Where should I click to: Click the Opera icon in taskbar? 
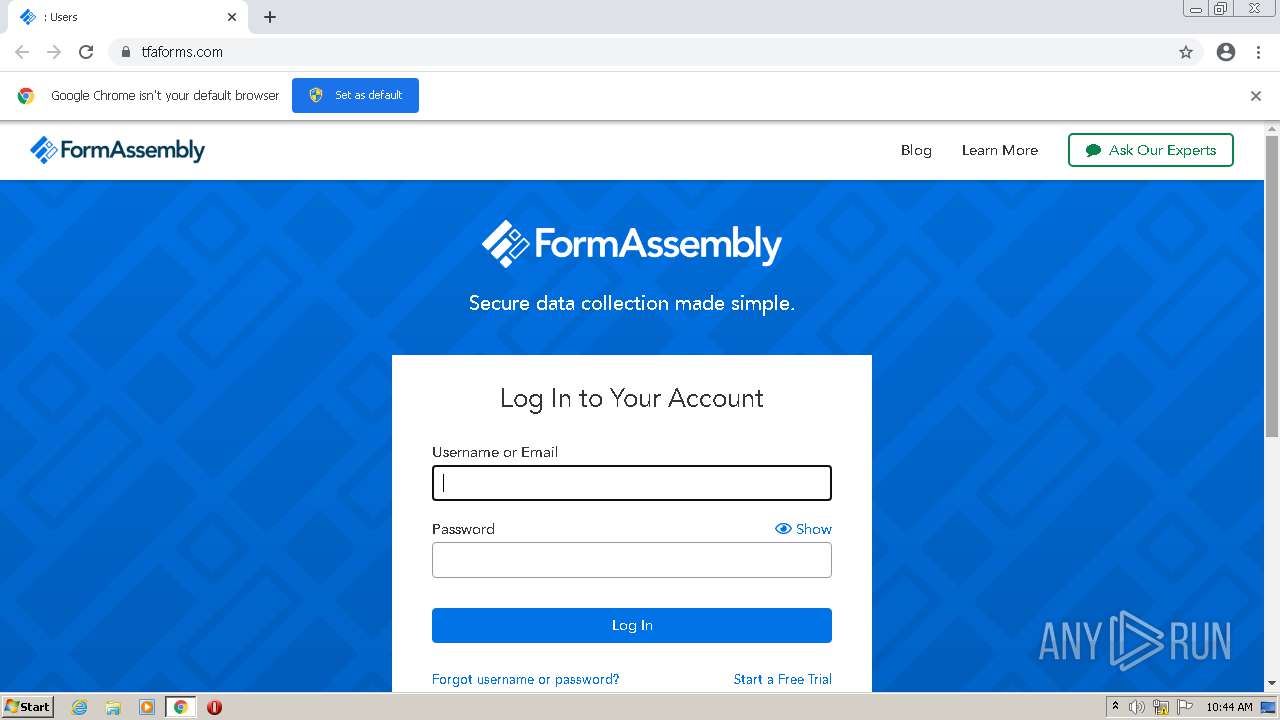[214, 707]
